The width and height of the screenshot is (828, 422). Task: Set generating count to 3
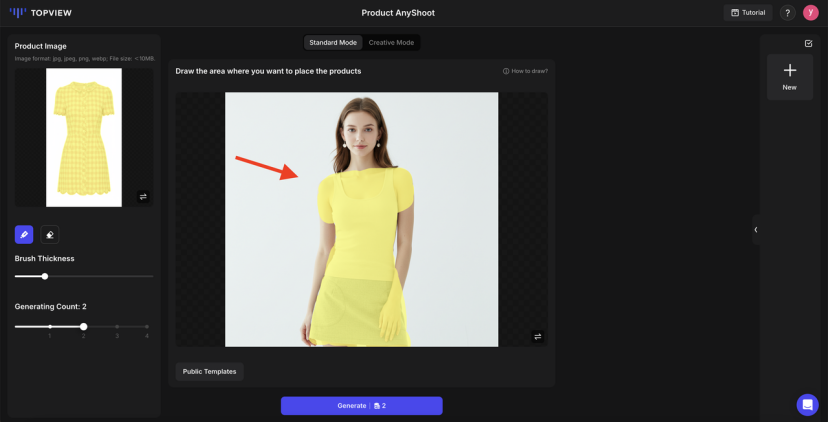pos(117,327)
